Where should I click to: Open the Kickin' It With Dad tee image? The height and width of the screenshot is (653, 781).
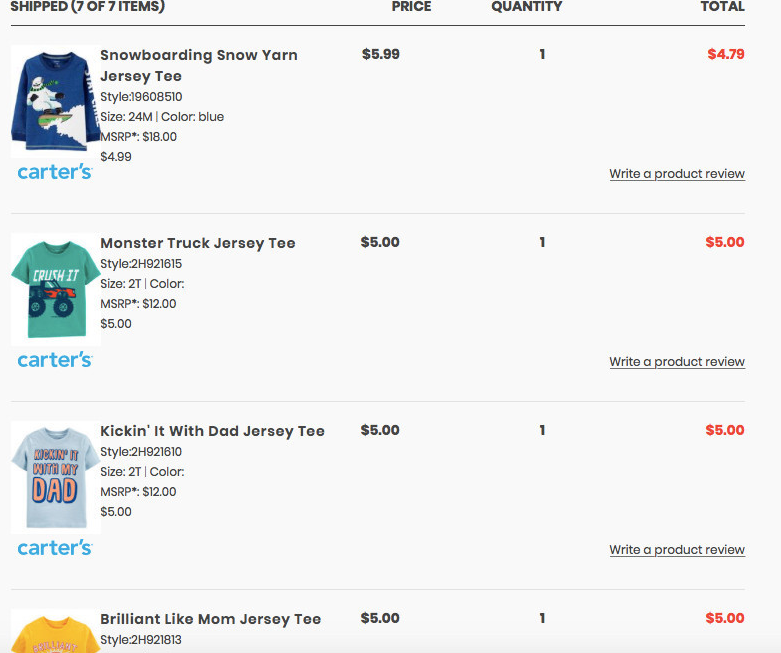point(55,477)
